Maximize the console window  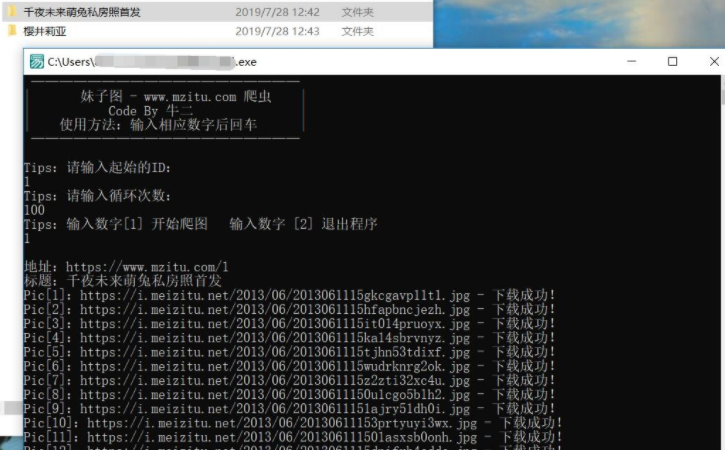(672, 62)
